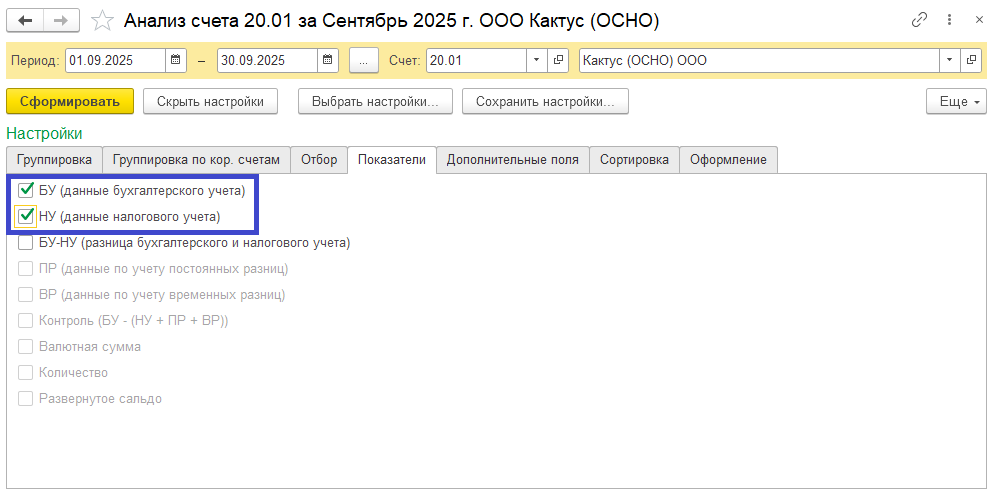Enable БУ-НУ difference checkbox

(26, 242)
